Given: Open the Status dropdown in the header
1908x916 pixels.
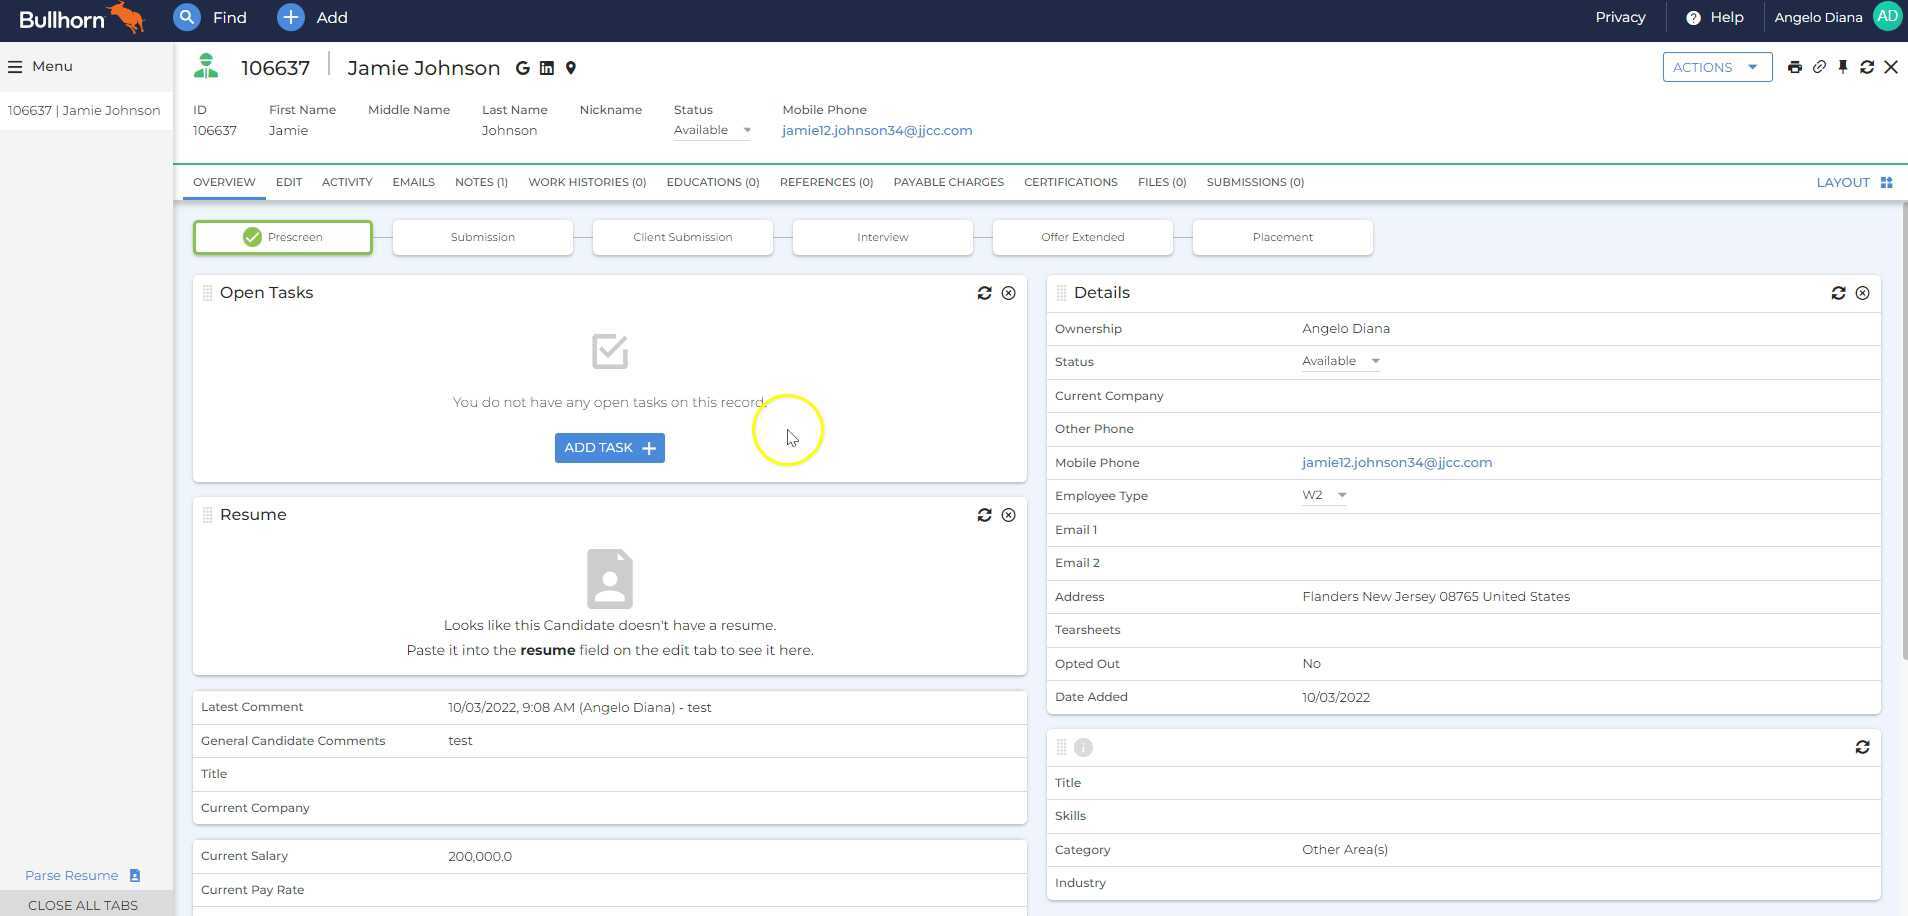Looking at the screenshot, I should pos(712,130).
